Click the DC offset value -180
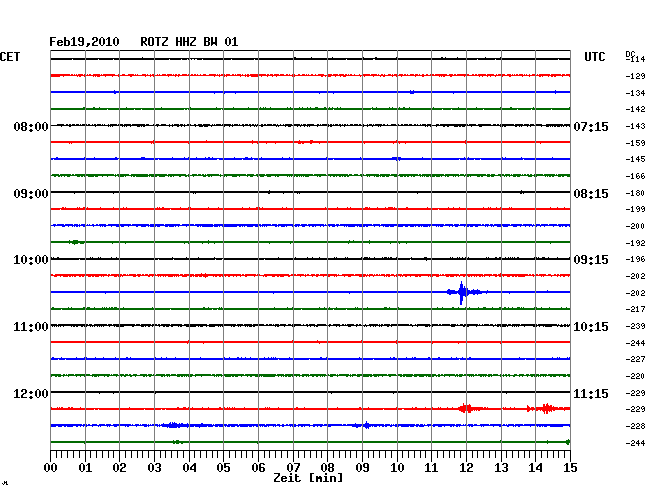The image size is (650, 494). click(635, 193)
